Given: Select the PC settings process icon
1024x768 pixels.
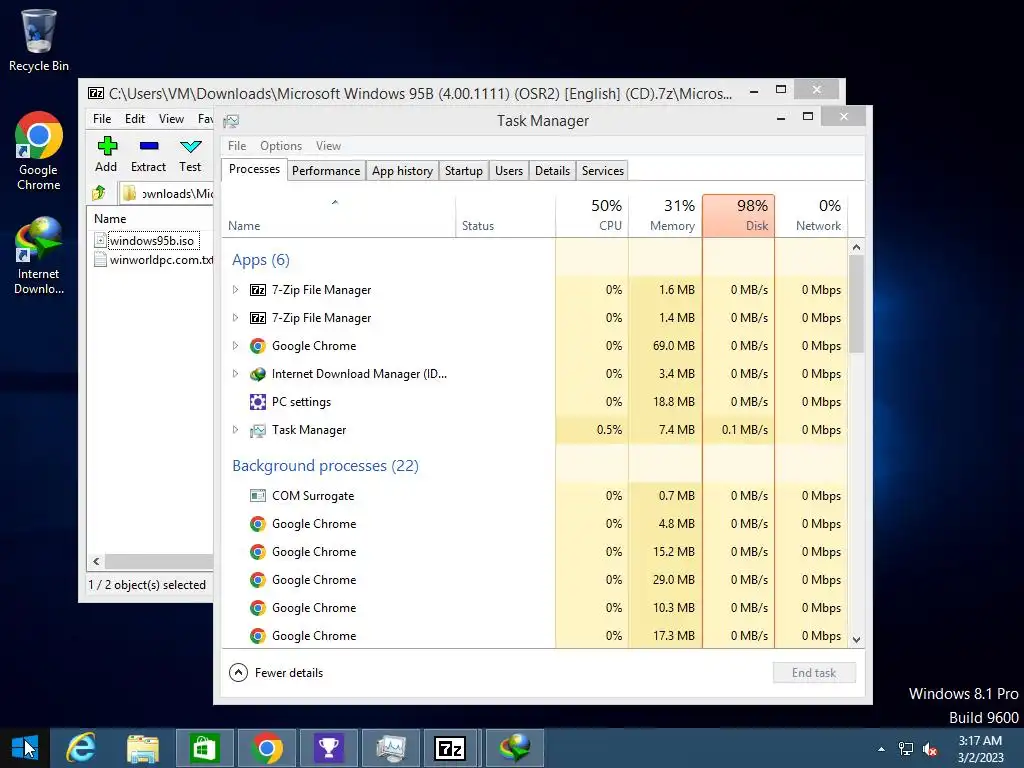Looking at the screenshot, I should point(258,402).
